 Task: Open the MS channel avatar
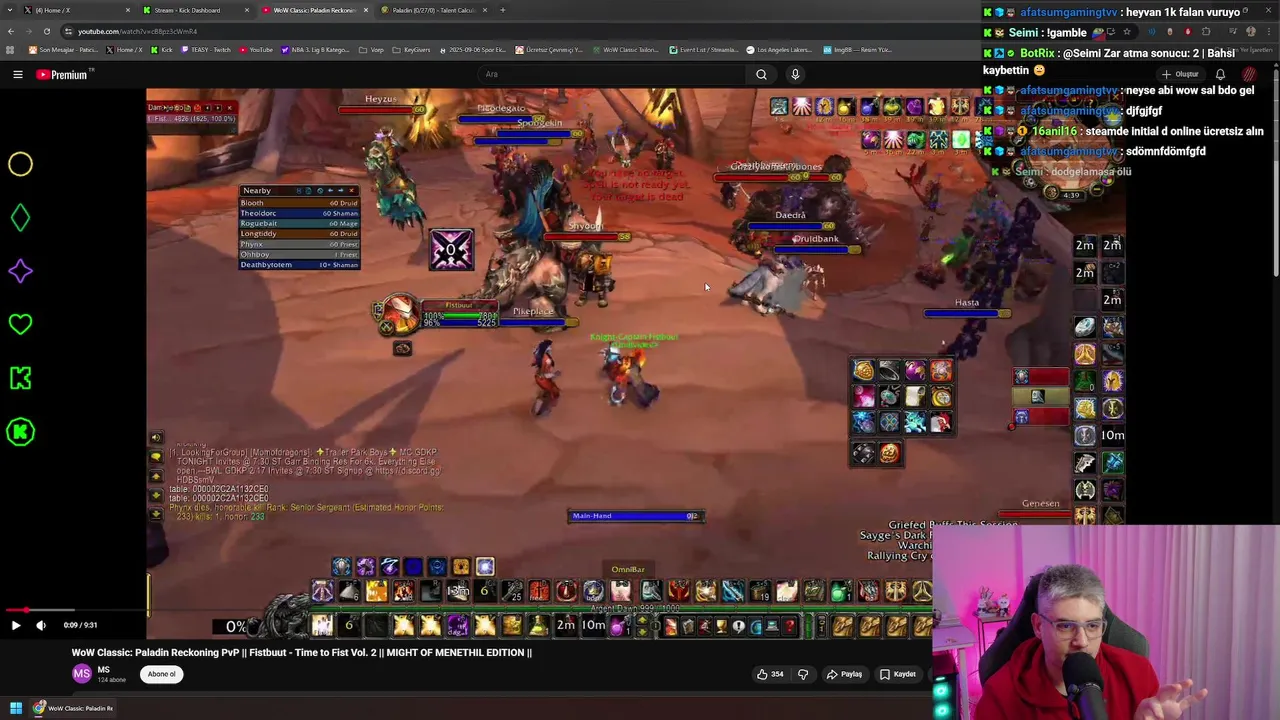pos(81,674)
